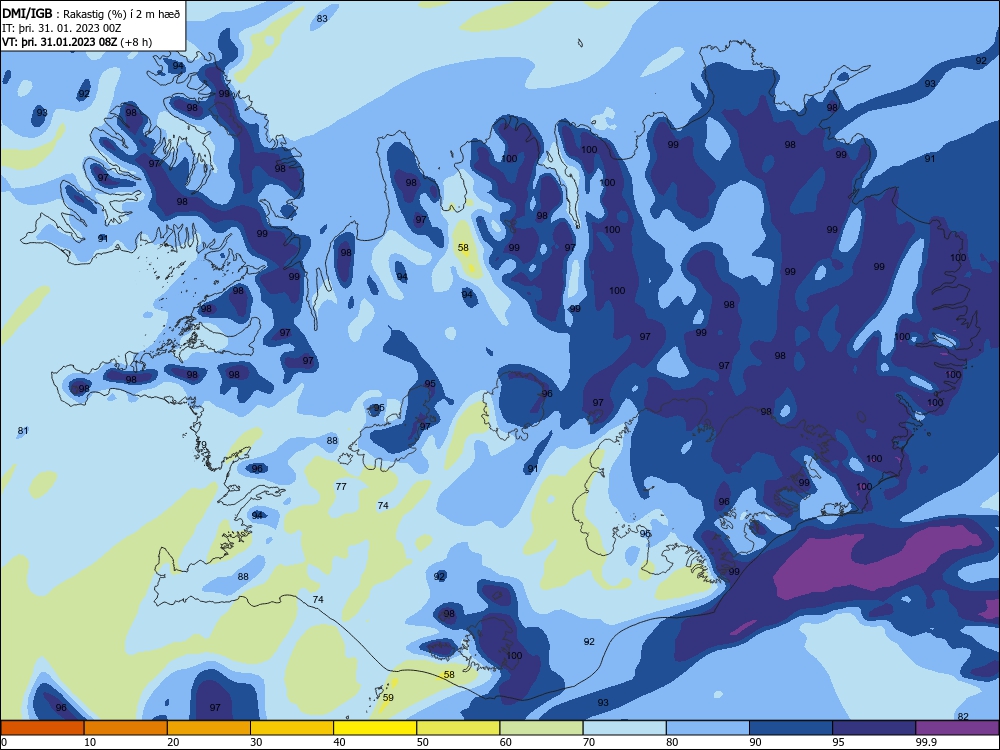The height and width of the screenshot is (750, 1000).
Task: Click the humidity value 81 on the map
Action: (23, 431)
